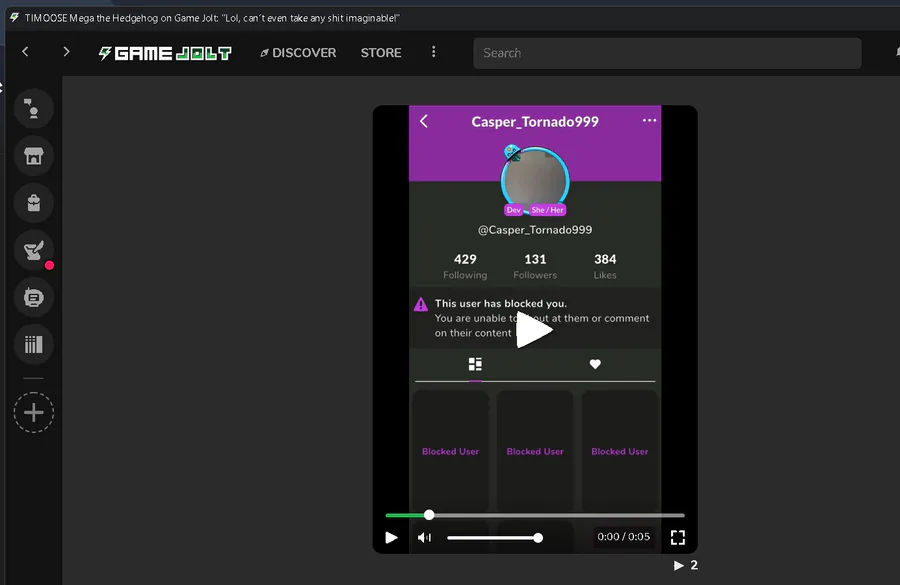The image size is (900, 585).
Task: Click the 0:00 / 0:05 video time display
Action: coord(623,537)
